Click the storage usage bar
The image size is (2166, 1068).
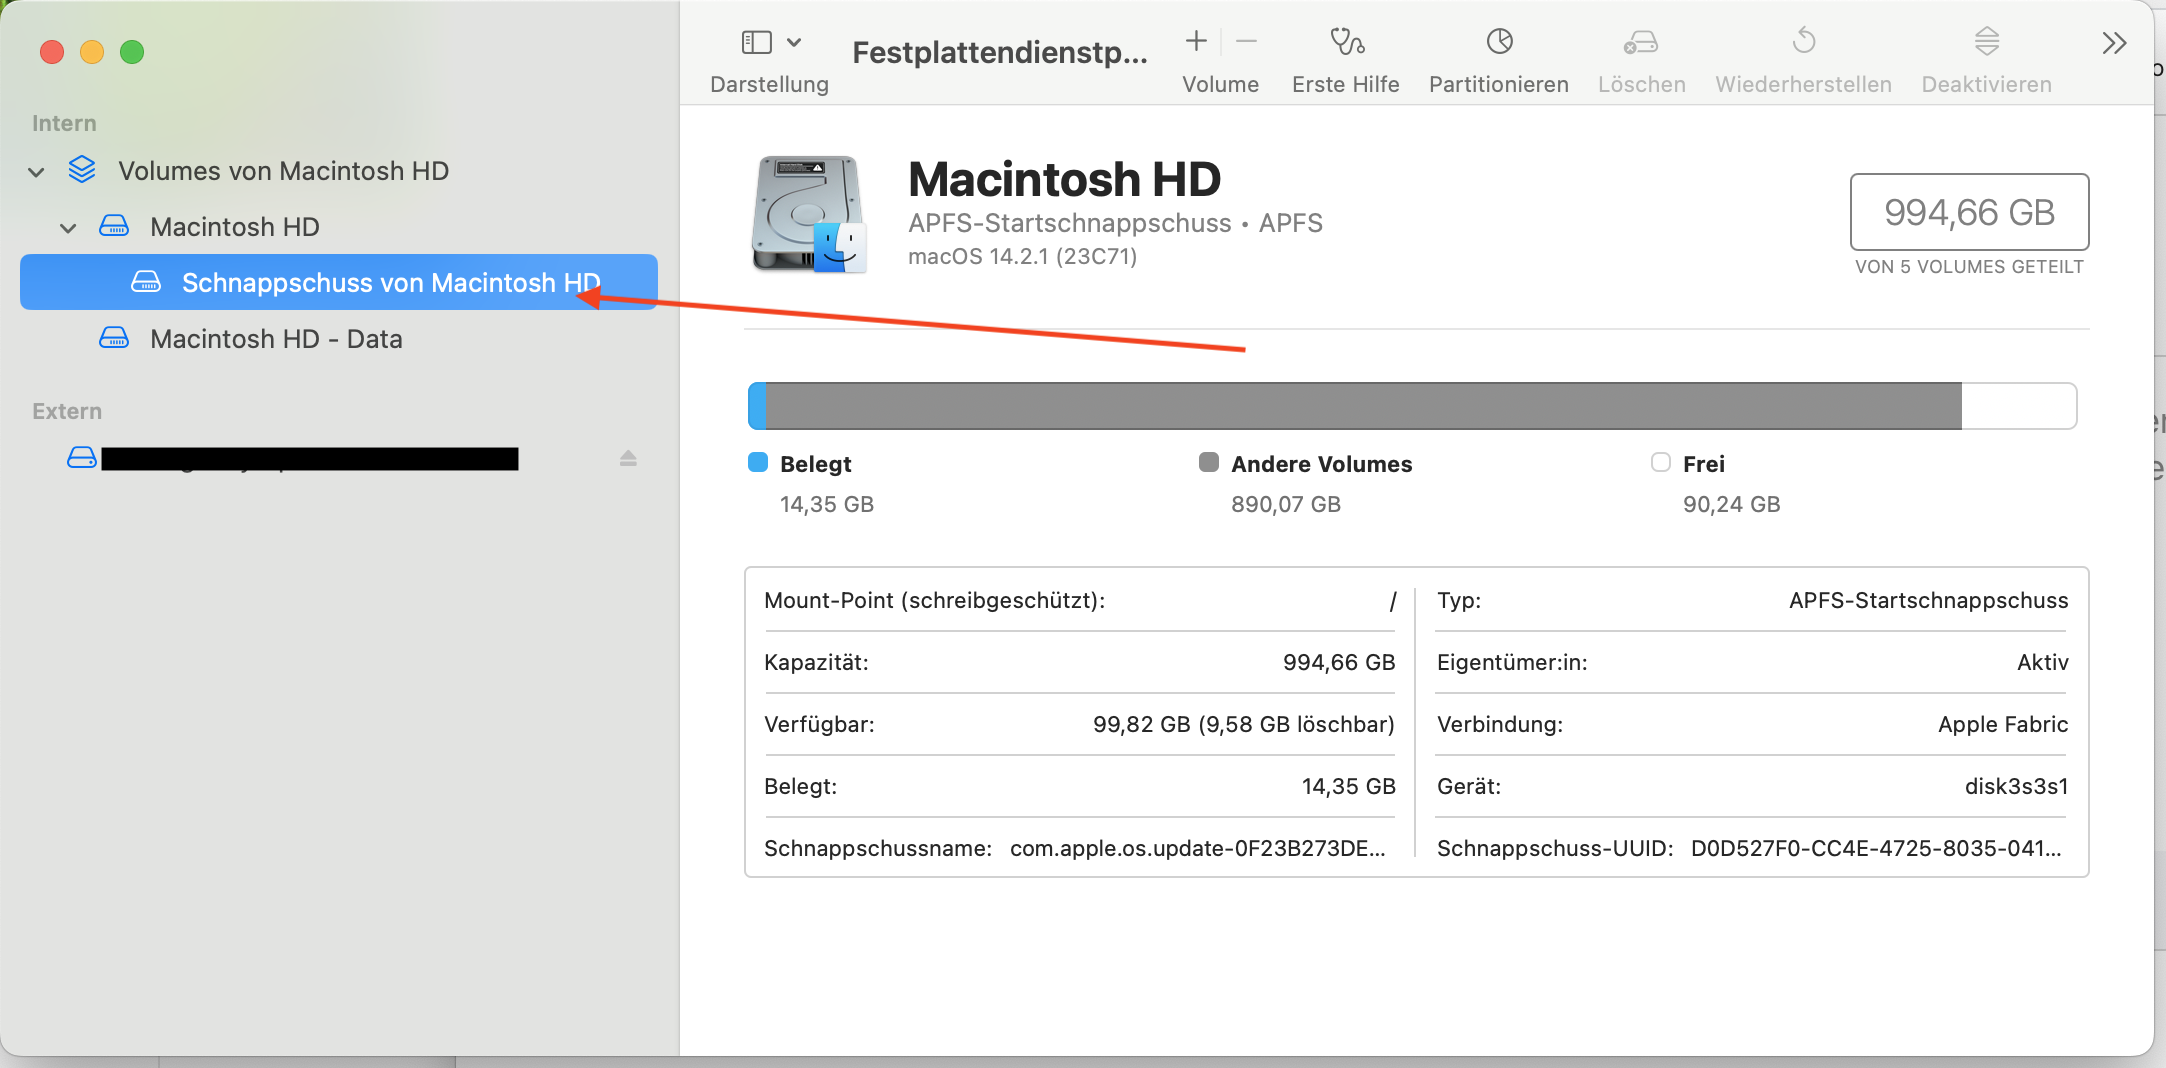point(1411,406)
